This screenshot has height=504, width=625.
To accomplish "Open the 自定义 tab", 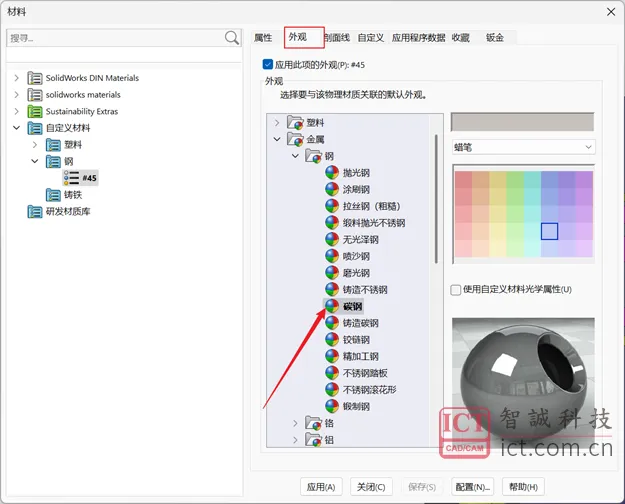I will (369, 38).
